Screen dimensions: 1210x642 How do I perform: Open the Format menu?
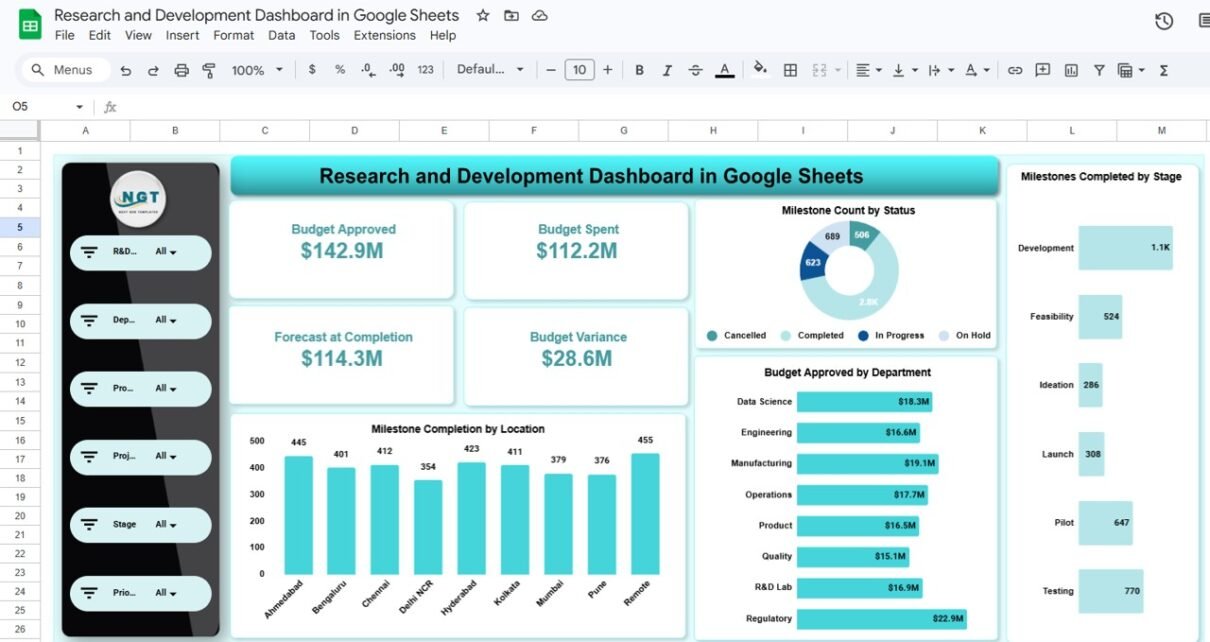click(233, 35)
